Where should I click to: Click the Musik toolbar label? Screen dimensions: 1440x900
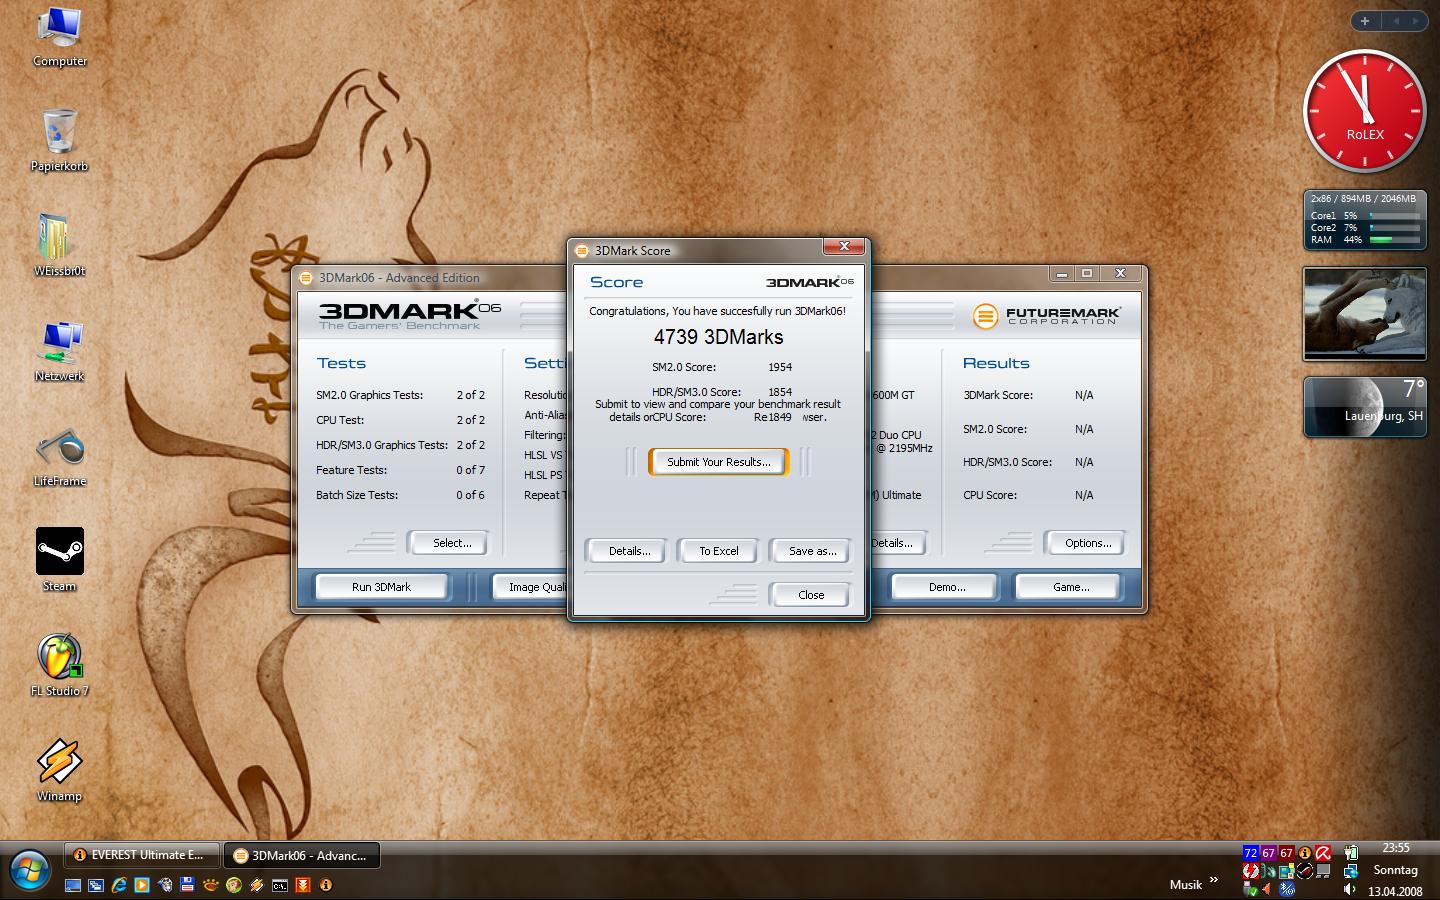[x=1186, y=884]
